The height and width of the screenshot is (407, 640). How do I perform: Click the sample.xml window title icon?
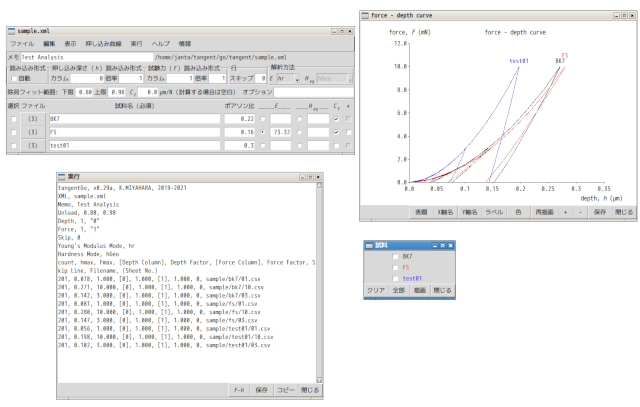coord(11,31)
